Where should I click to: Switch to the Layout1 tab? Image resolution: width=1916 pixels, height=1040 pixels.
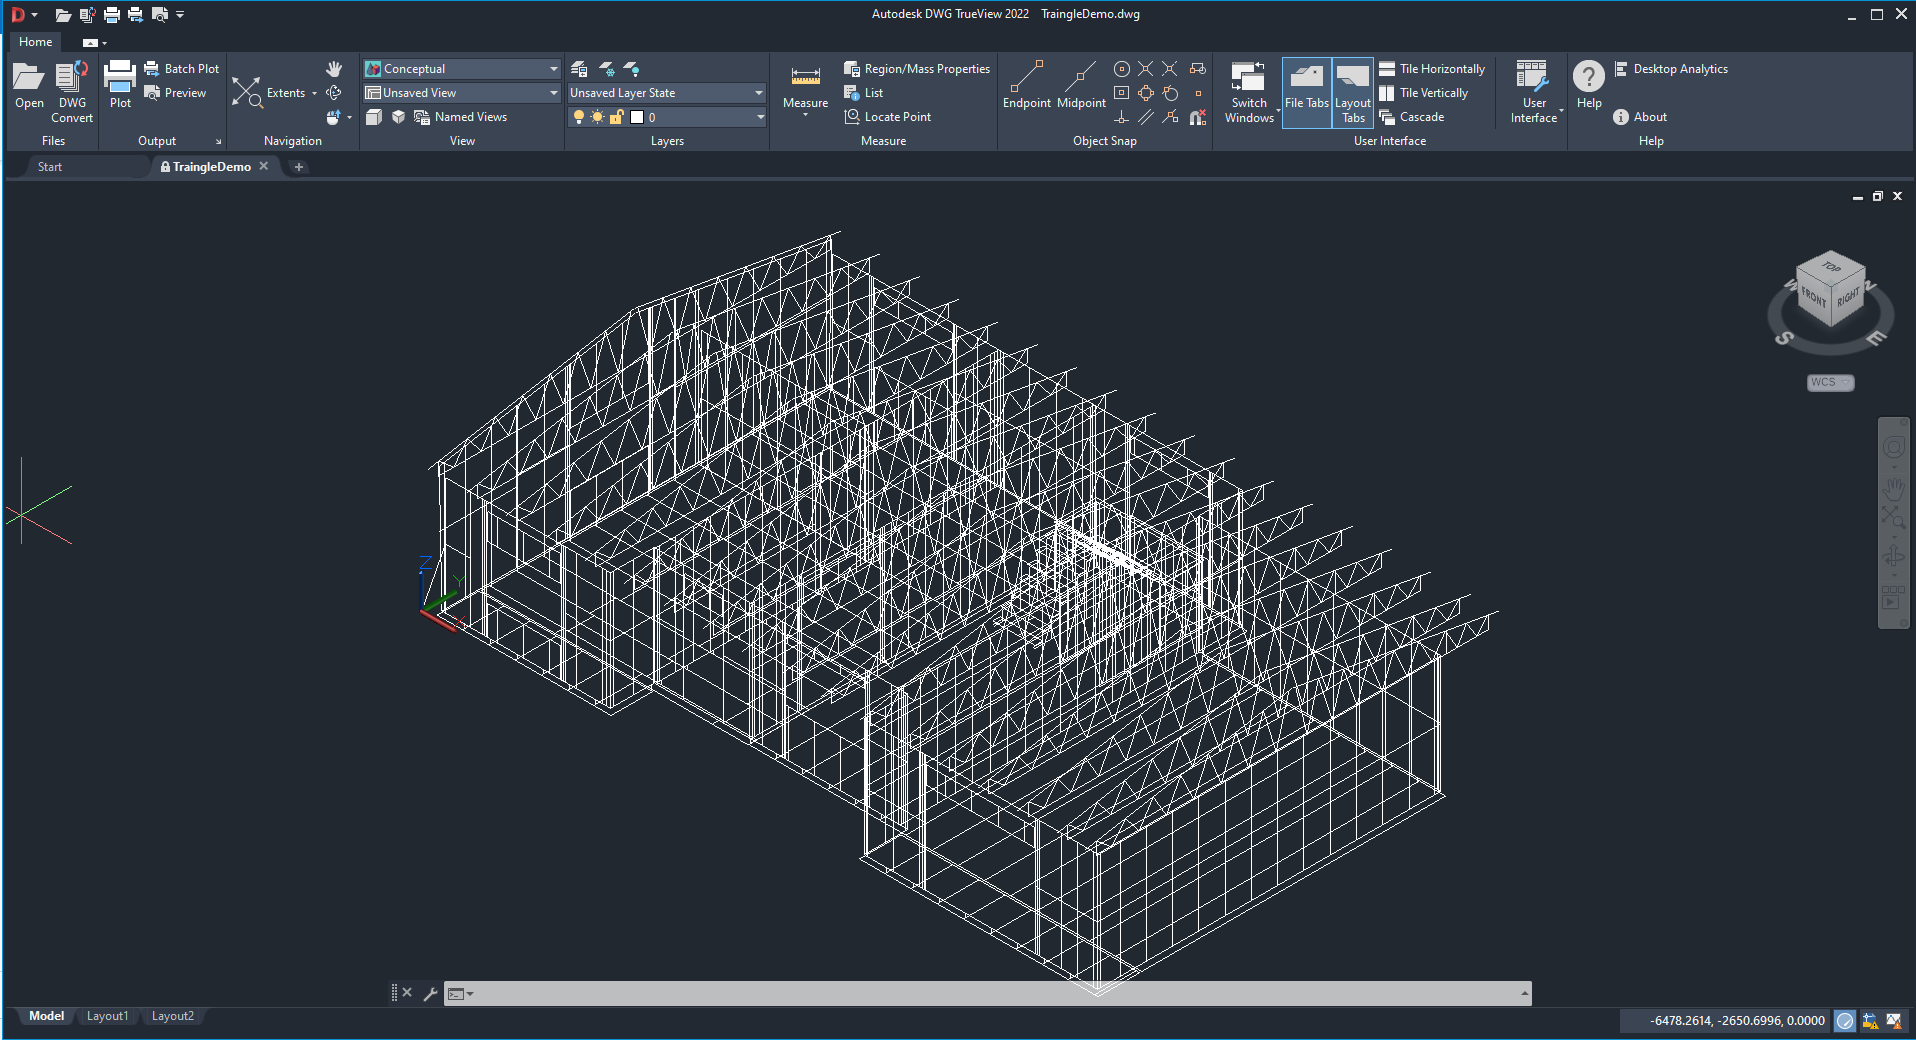[107, 1016]
